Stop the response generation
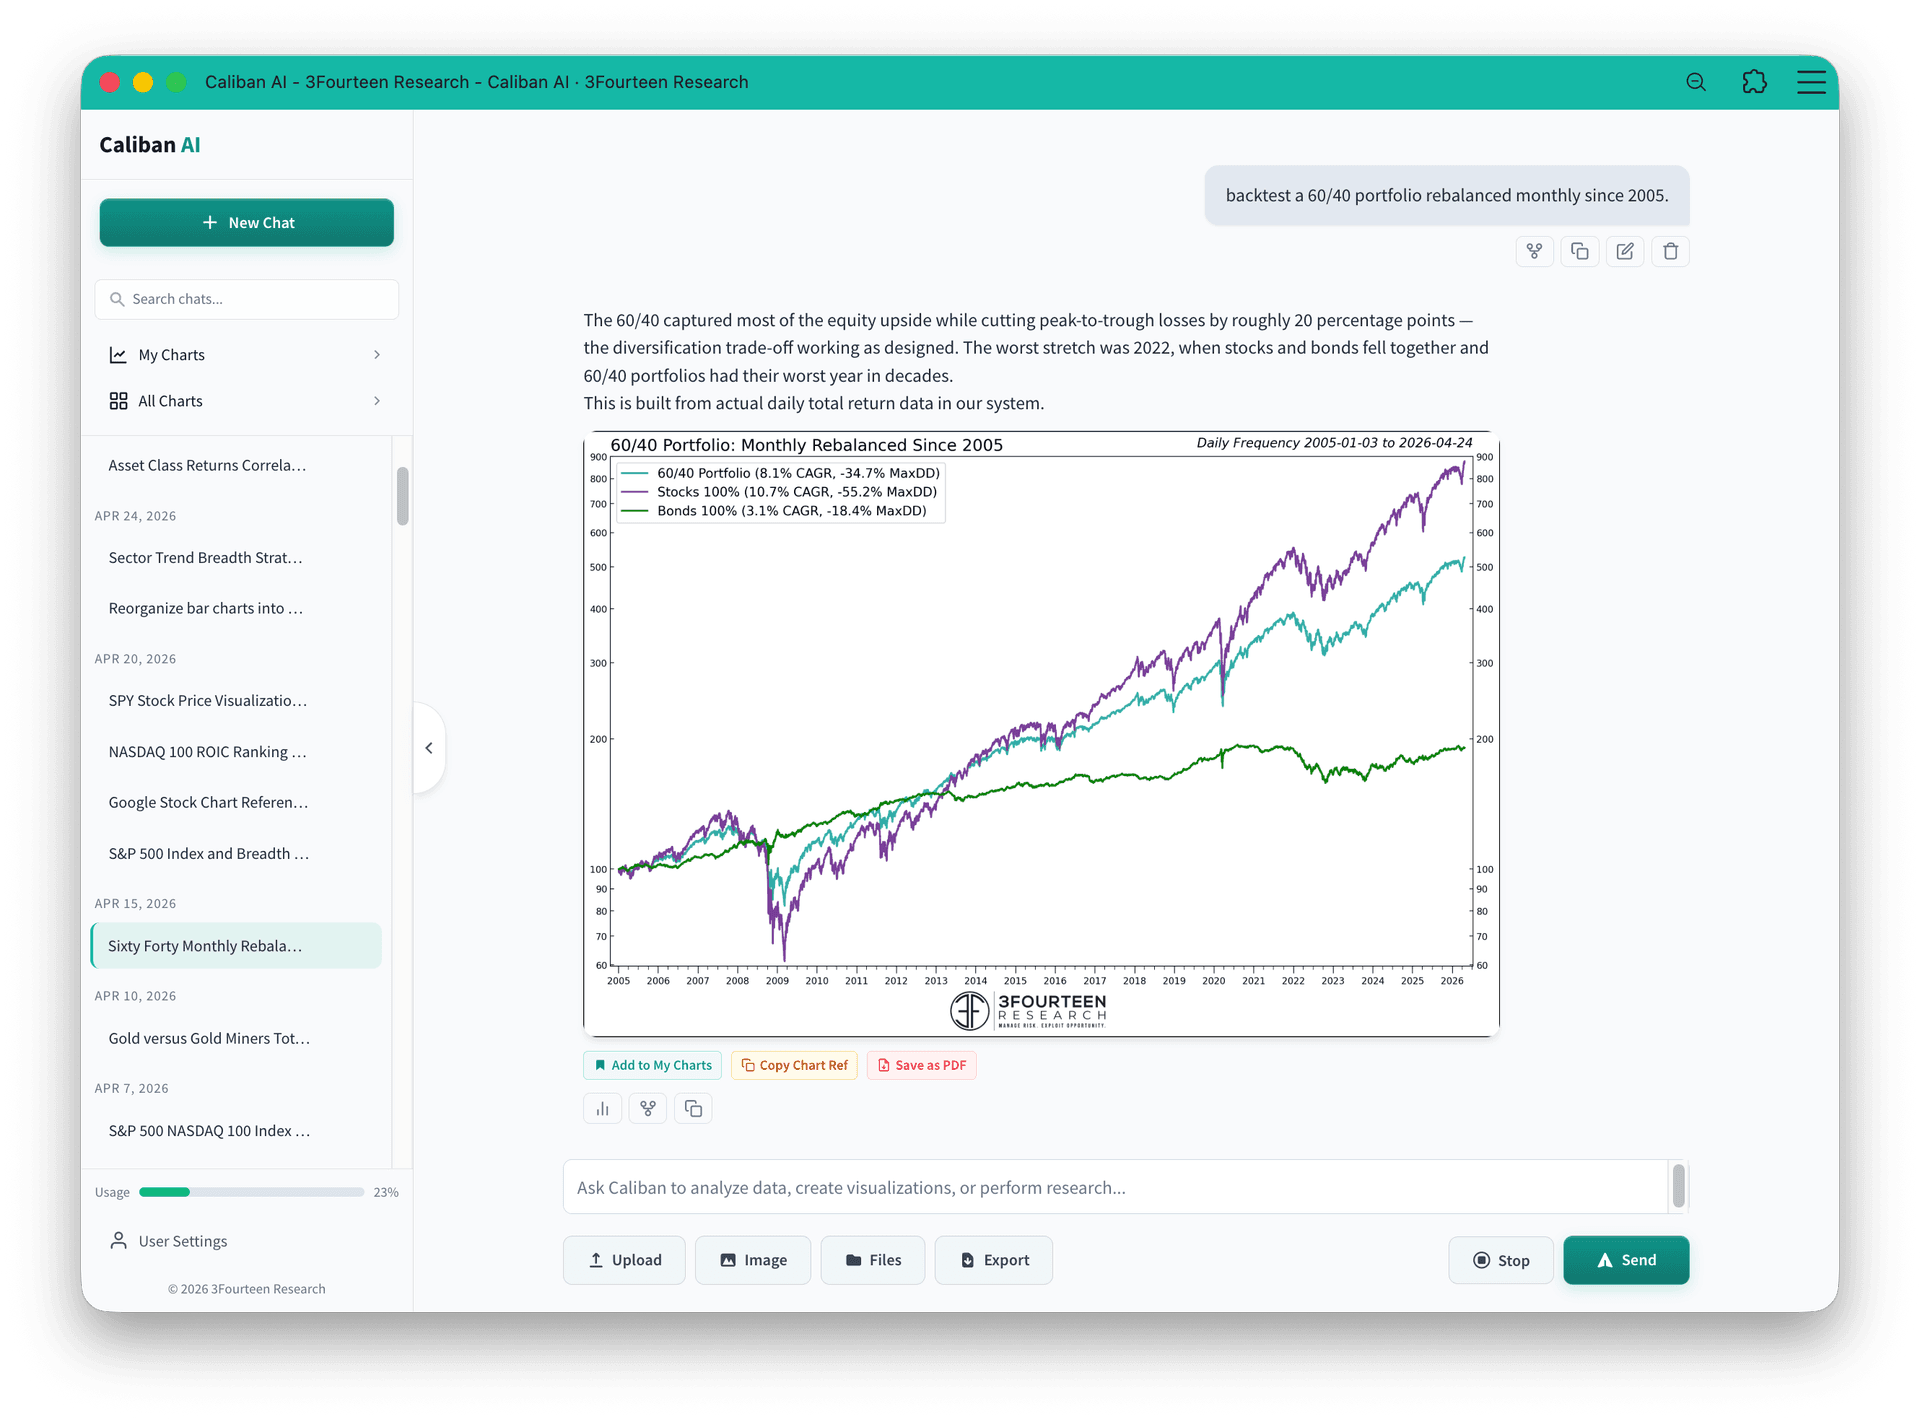 pos(1501,1260)
